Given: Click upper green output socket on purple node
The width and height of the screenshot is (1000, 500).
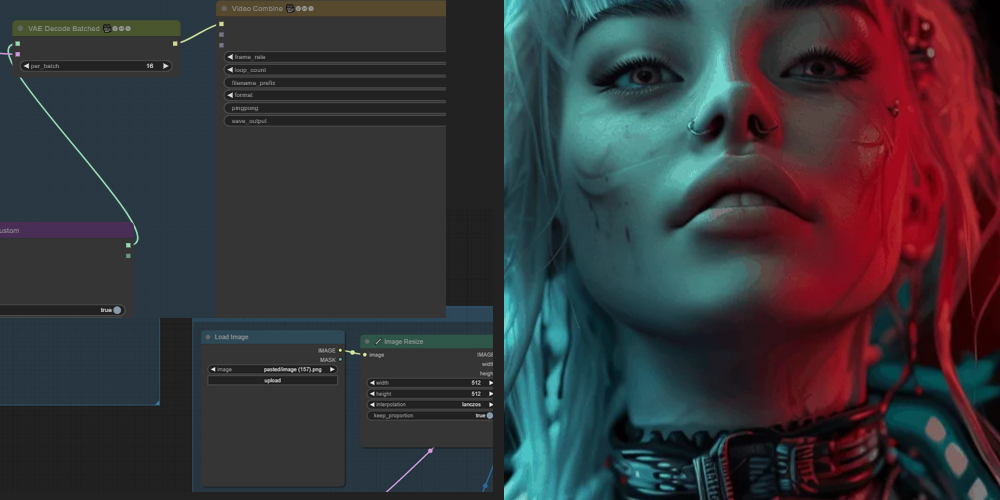Looking at the screenshot, I should coord(128,245).
